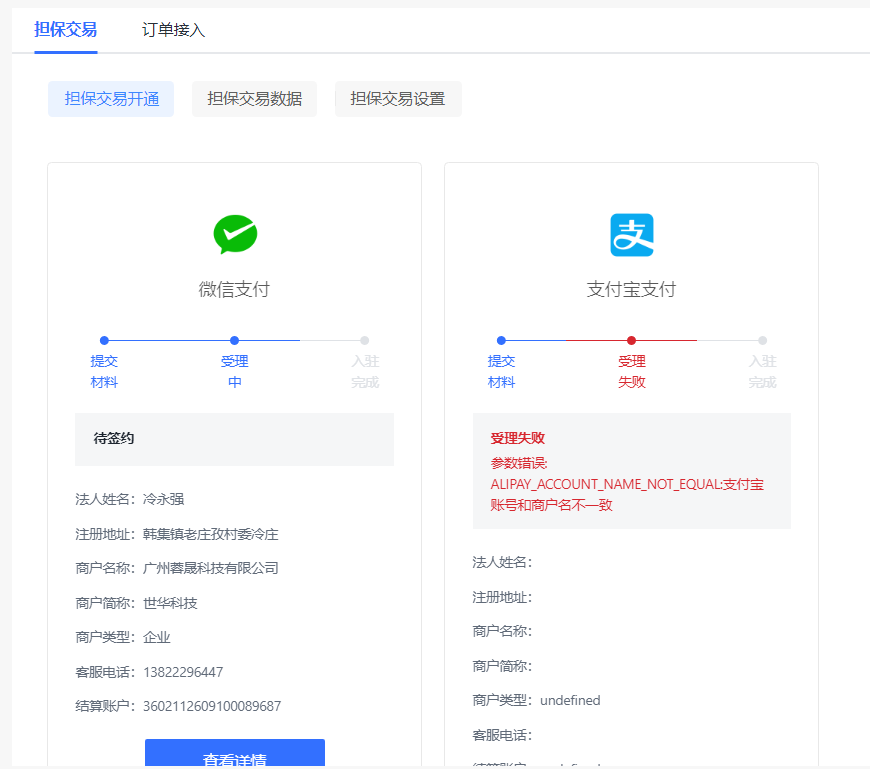
Task: Click the 支付宝支付 title text
Action: (x=631, y=289)
